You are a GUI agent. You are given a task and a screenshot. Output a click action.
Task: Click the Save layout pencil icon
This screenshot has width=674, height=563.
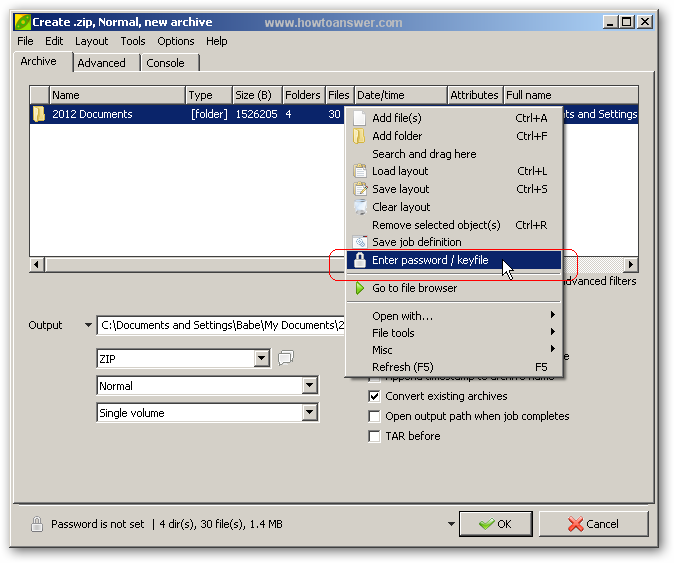pos(360,189)
